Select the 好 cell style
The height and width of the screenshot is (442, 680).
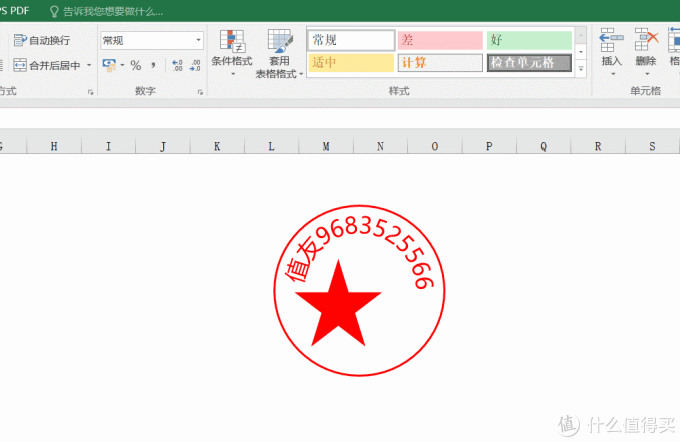[529, 40]
